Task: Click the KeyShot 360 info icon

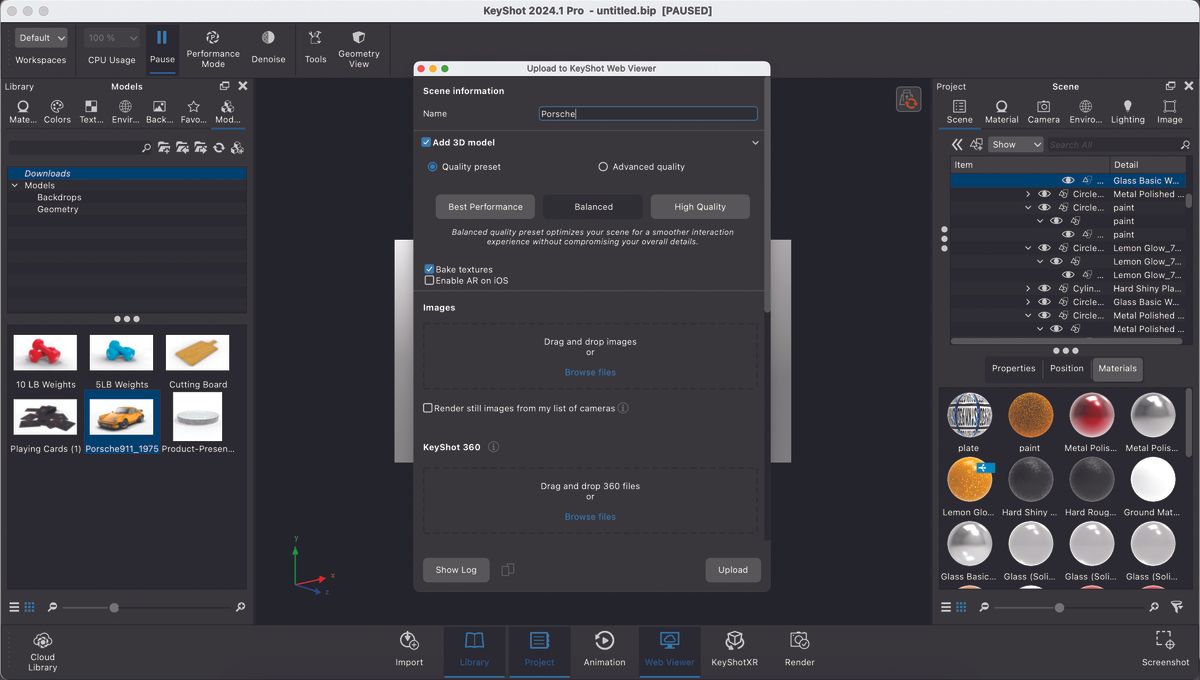Action: (493, 447)
